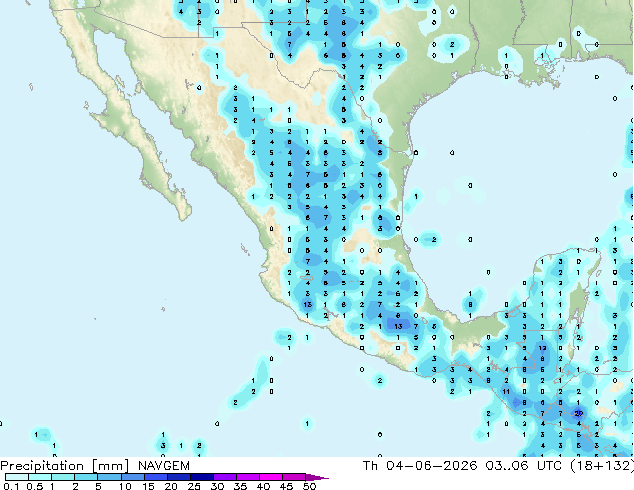
Task: Click the '0.5' legend scale label
Action: click(x=34, y=486)
